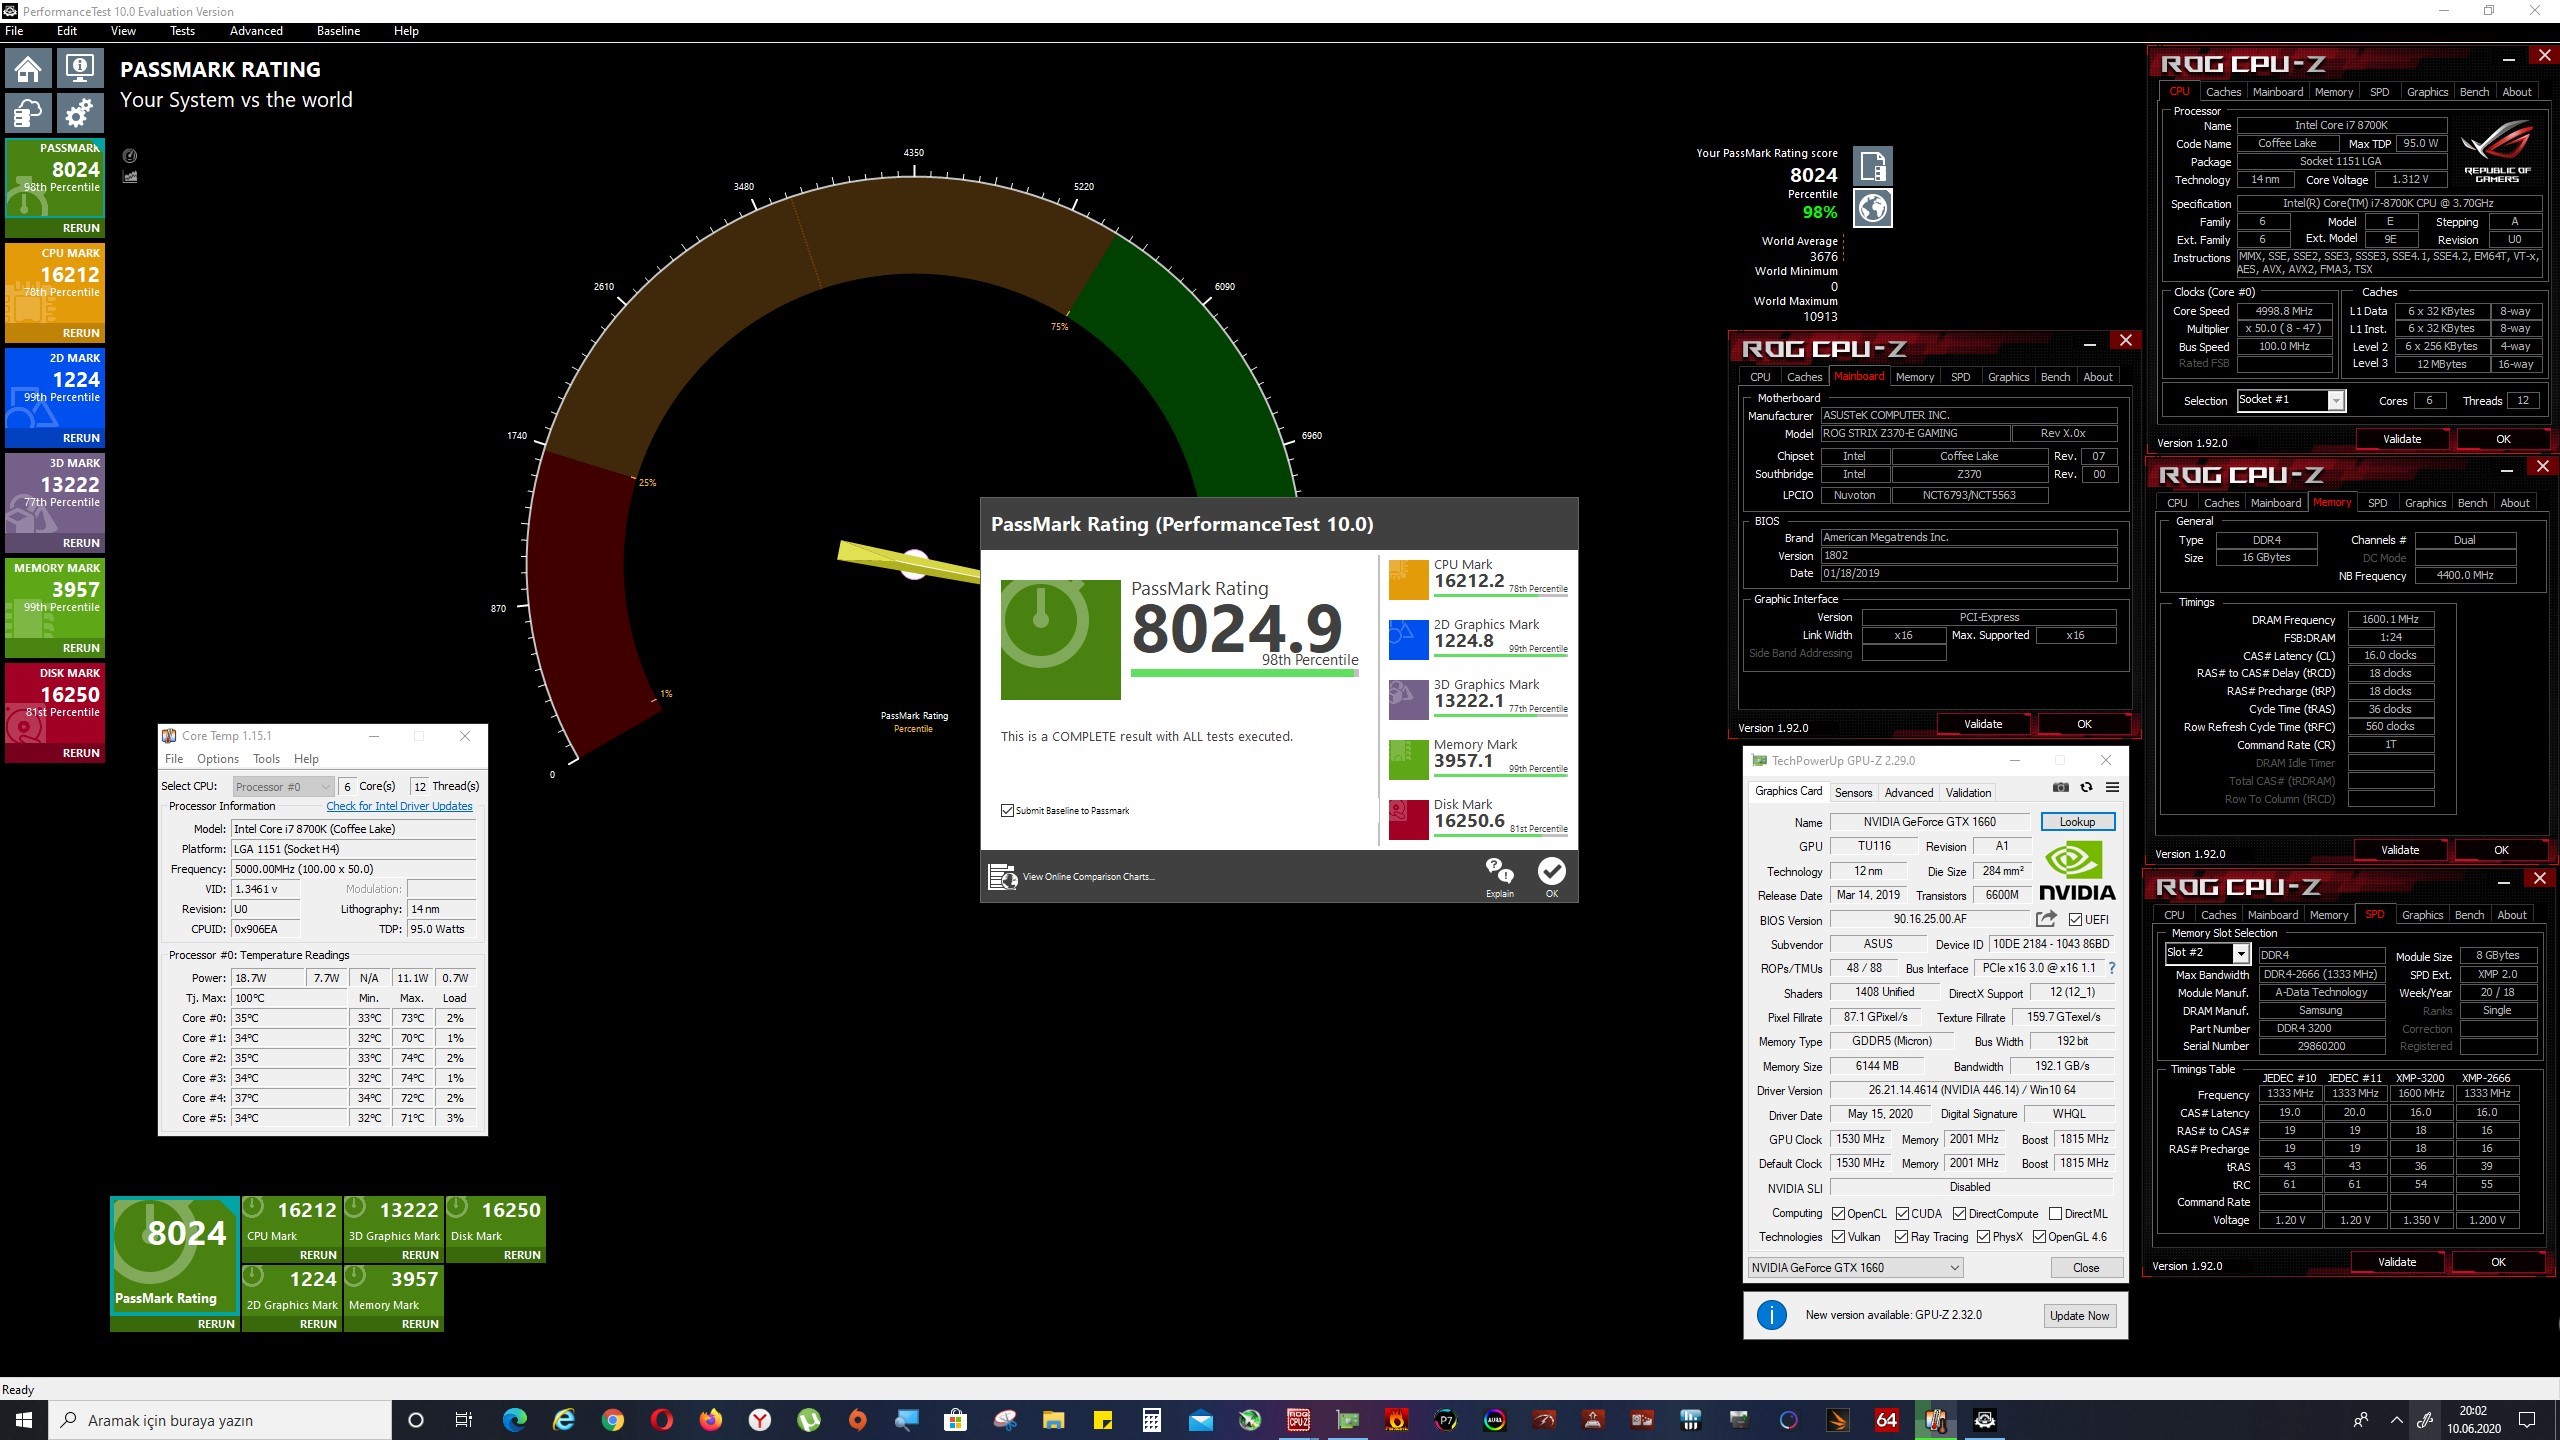
Task: Toggle the Ray Tracing checkbox in GPU-Z
Action: pyautogui.click(x=1901, y=1237)
